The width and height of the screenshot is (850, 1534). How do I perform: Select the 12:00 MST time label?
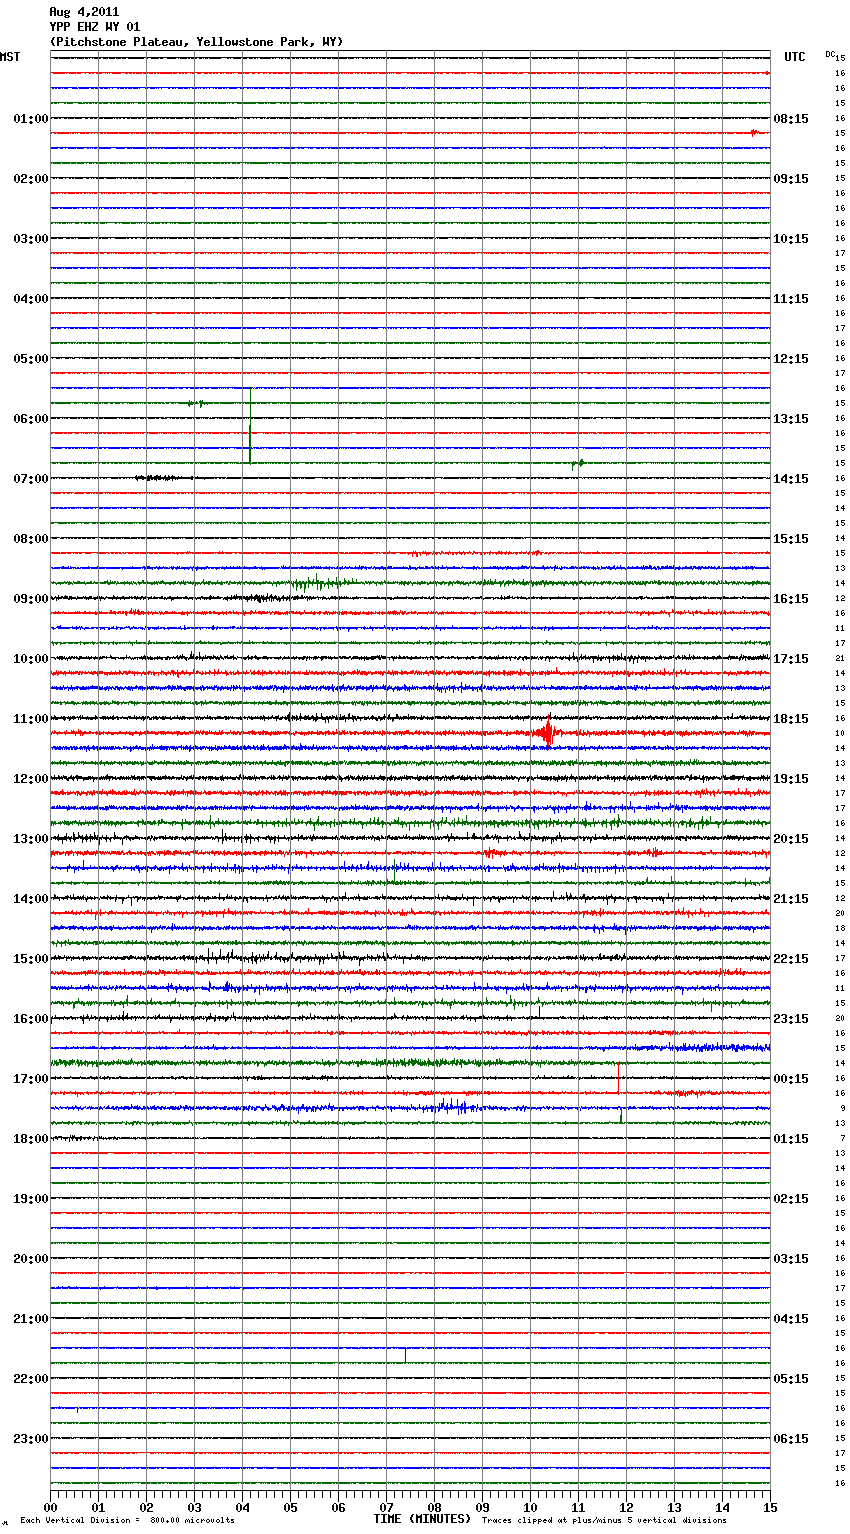pos(31,779)
